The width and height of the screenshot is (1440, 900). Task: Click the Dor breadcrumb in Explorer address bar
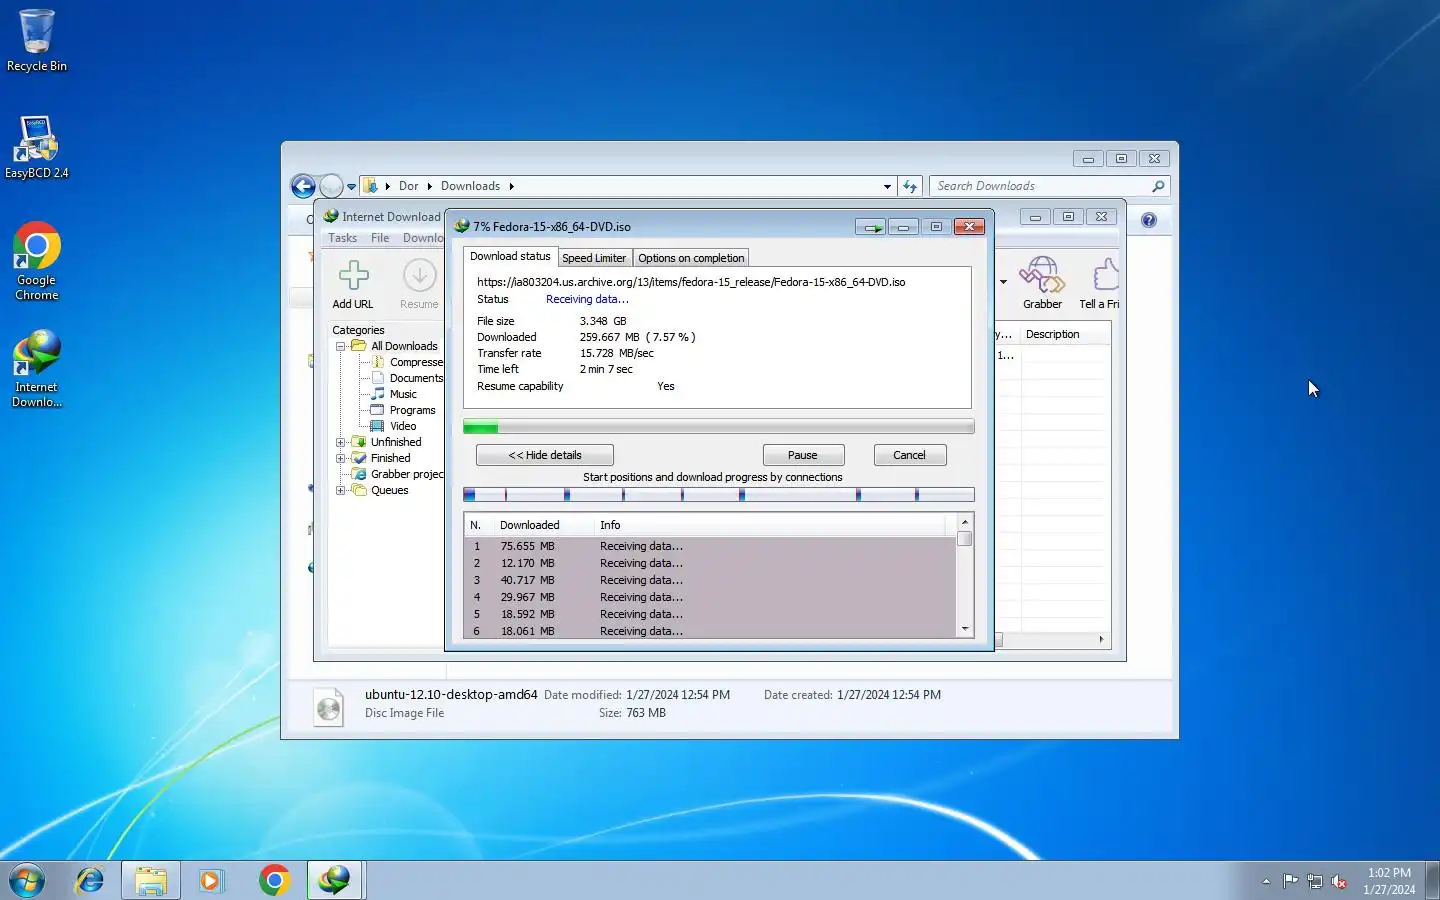pos(408,186)
